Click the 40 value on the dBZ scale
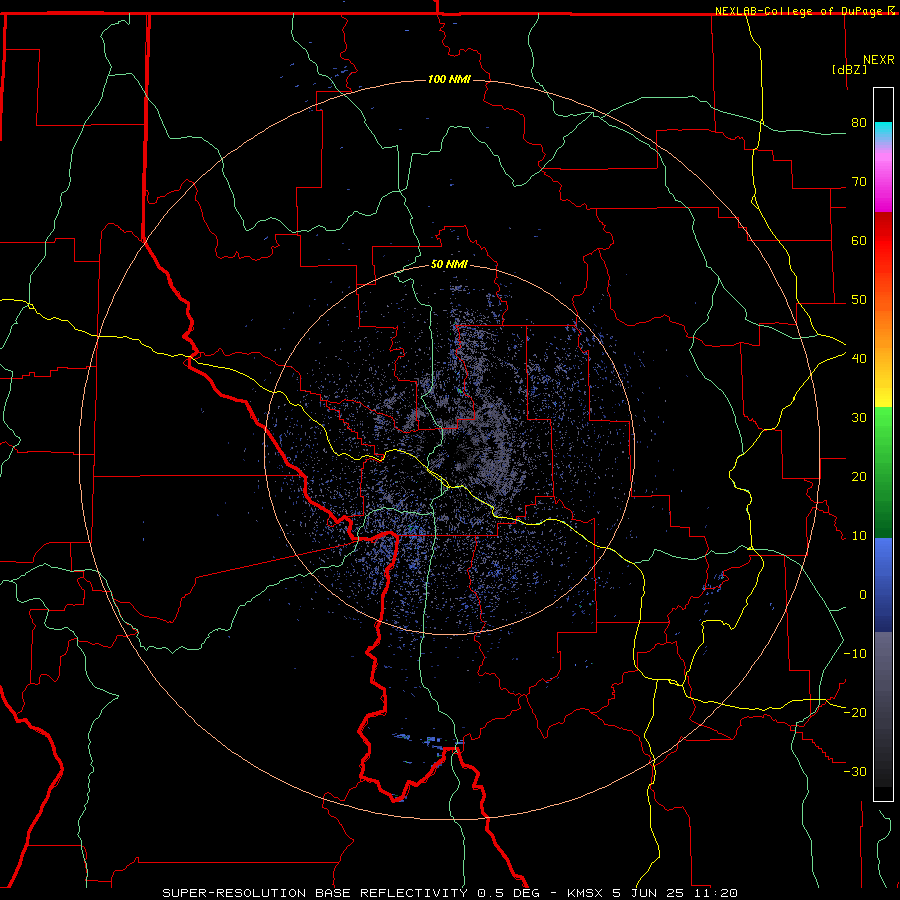900x900 pixels. pyautogui.click(x=859, y=359)
